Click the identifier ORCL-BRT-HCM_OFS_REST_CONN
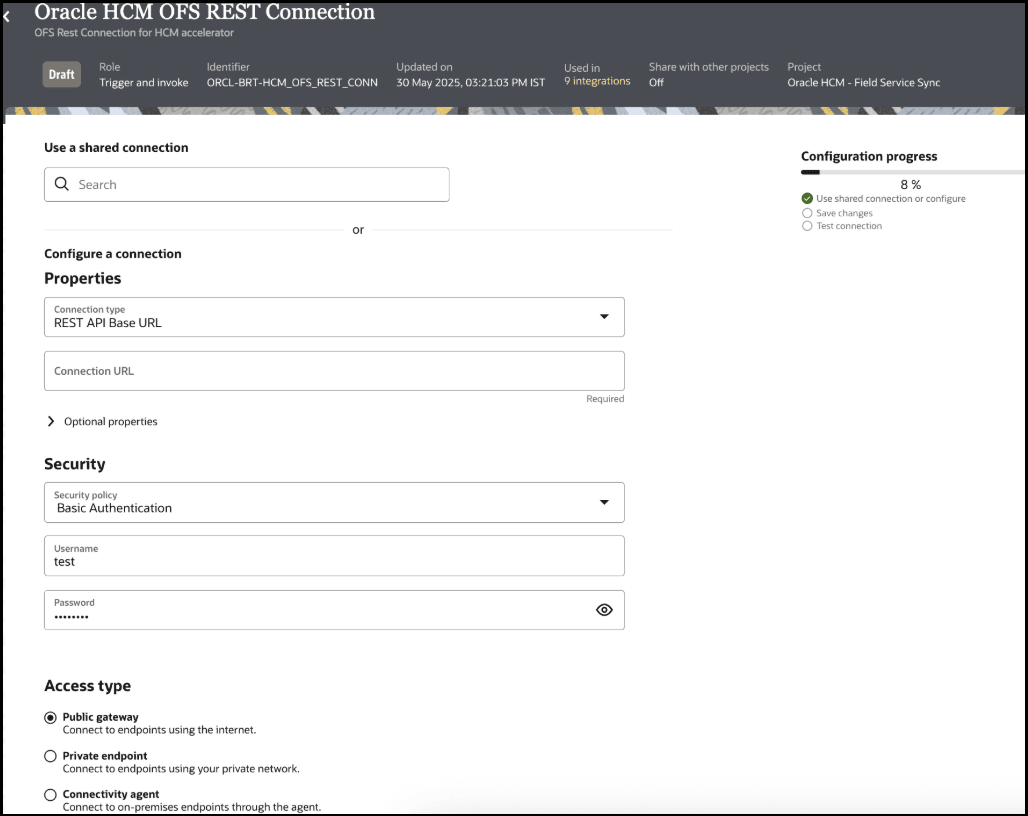Screen dimensions: 1028x816 [x=292, y=83]
